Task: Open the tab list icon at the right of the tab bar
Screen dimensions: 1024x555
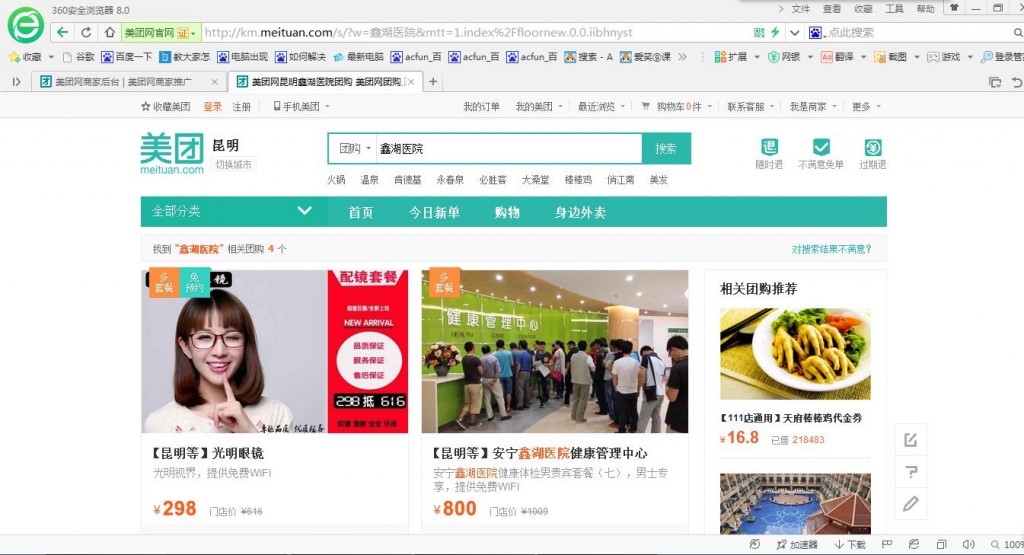Action: click(995, 82)
